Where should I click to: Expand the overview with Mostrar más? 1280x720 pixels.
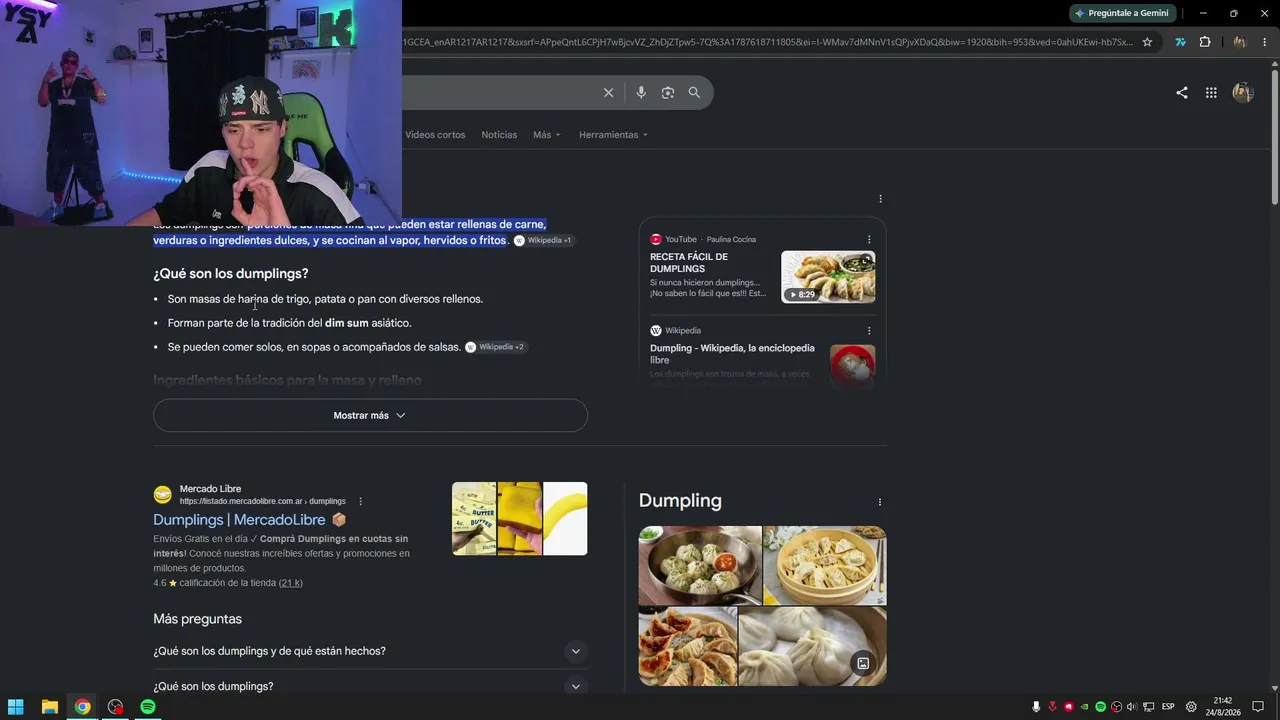coord(370,416)
